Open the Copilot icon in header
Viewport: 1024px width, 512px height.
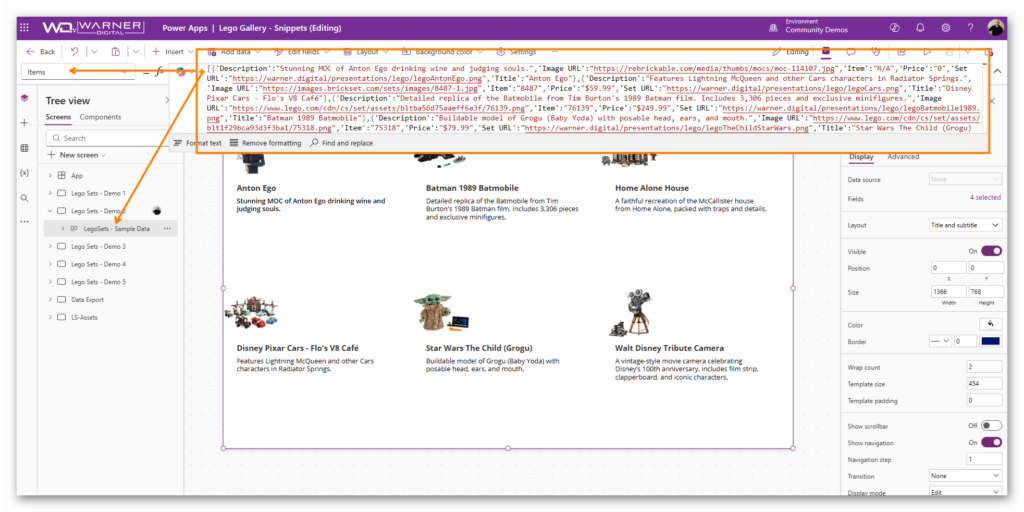point(895,27)
